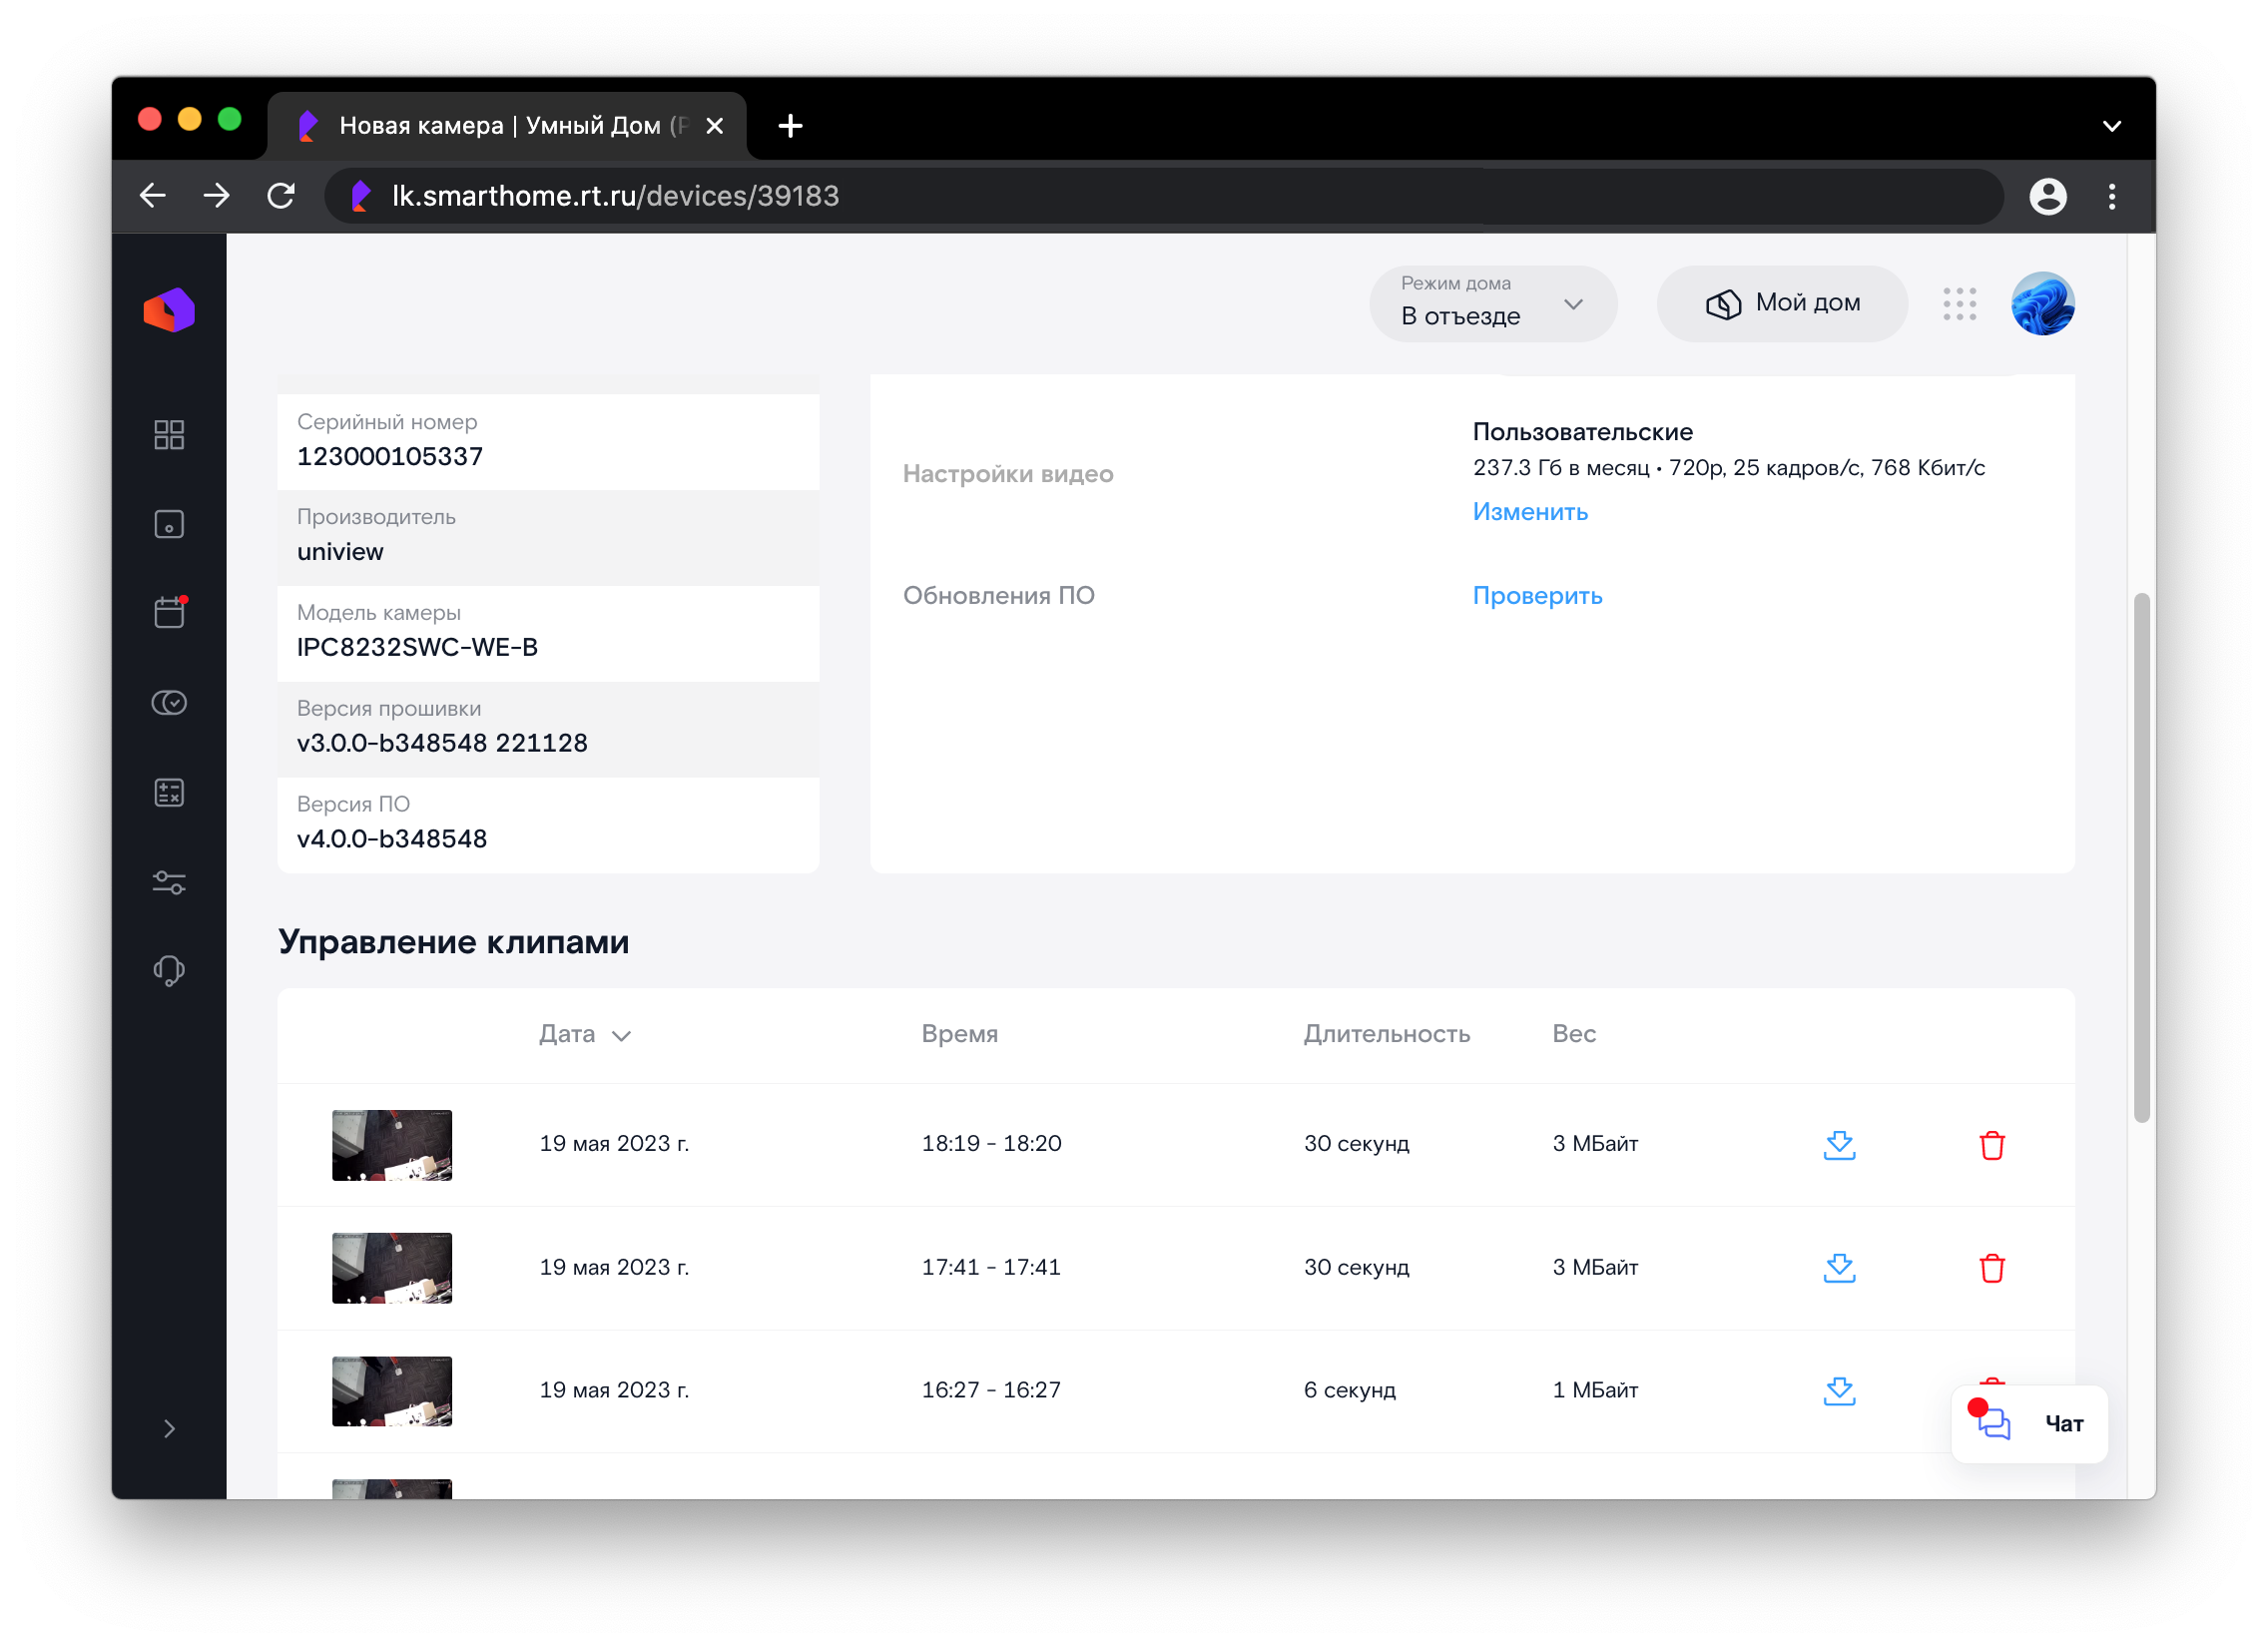Open the devices icon in the sidebar
Screen dimensions: 2268x1647
point(169,524)
